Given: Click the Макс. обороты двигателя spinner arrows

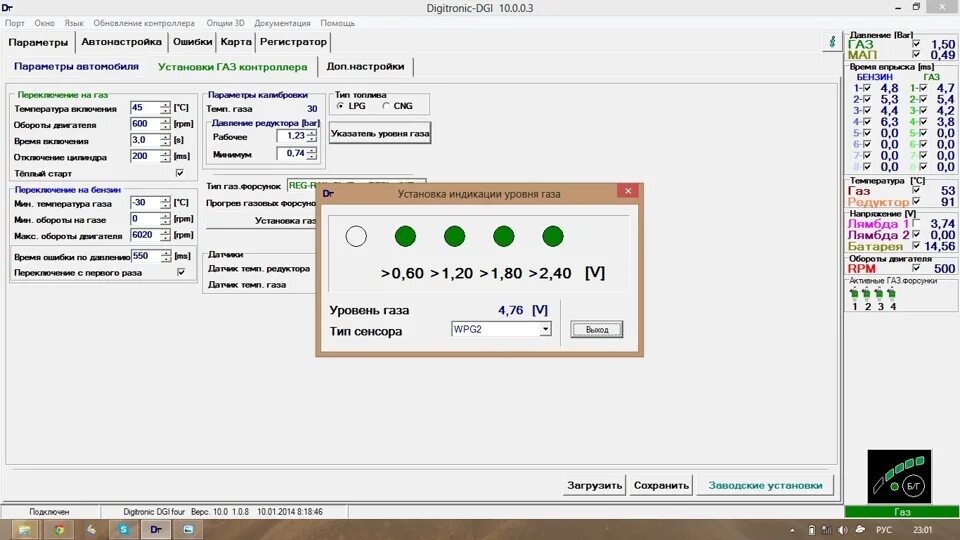Looking at the screenshot, I should (165, 235).
